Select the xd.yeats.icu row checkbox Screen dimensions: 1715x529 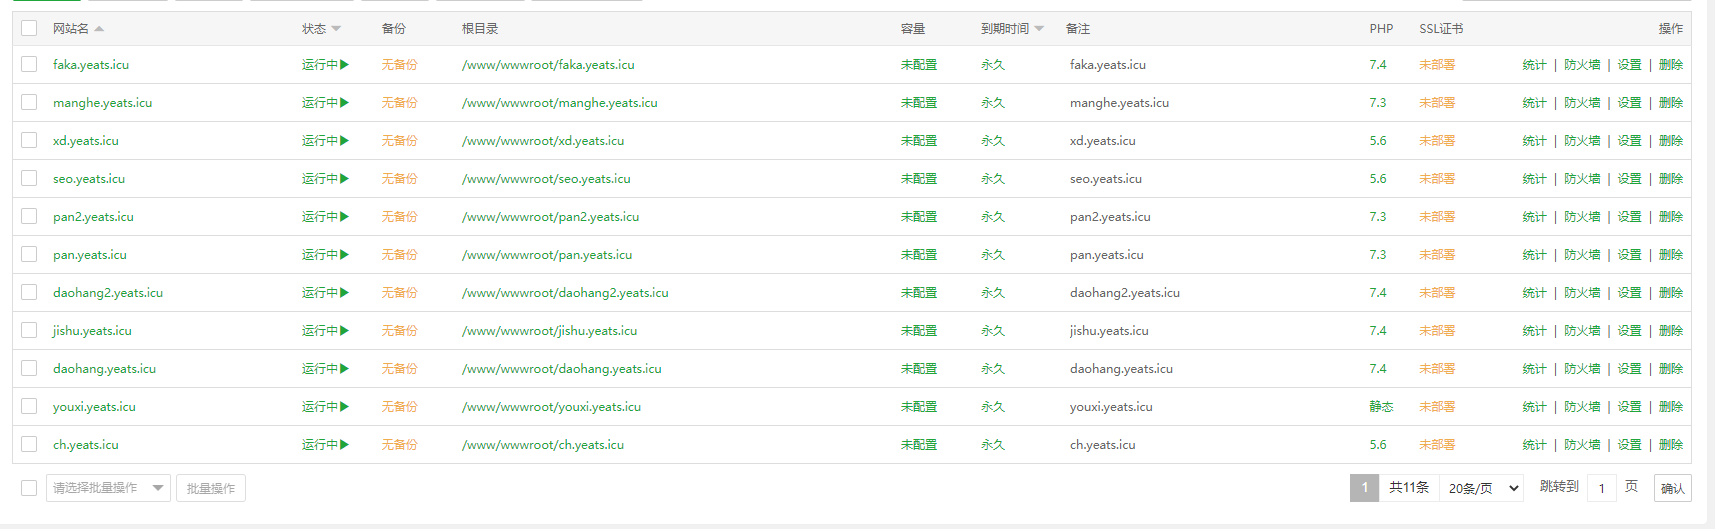coord(29,140)
